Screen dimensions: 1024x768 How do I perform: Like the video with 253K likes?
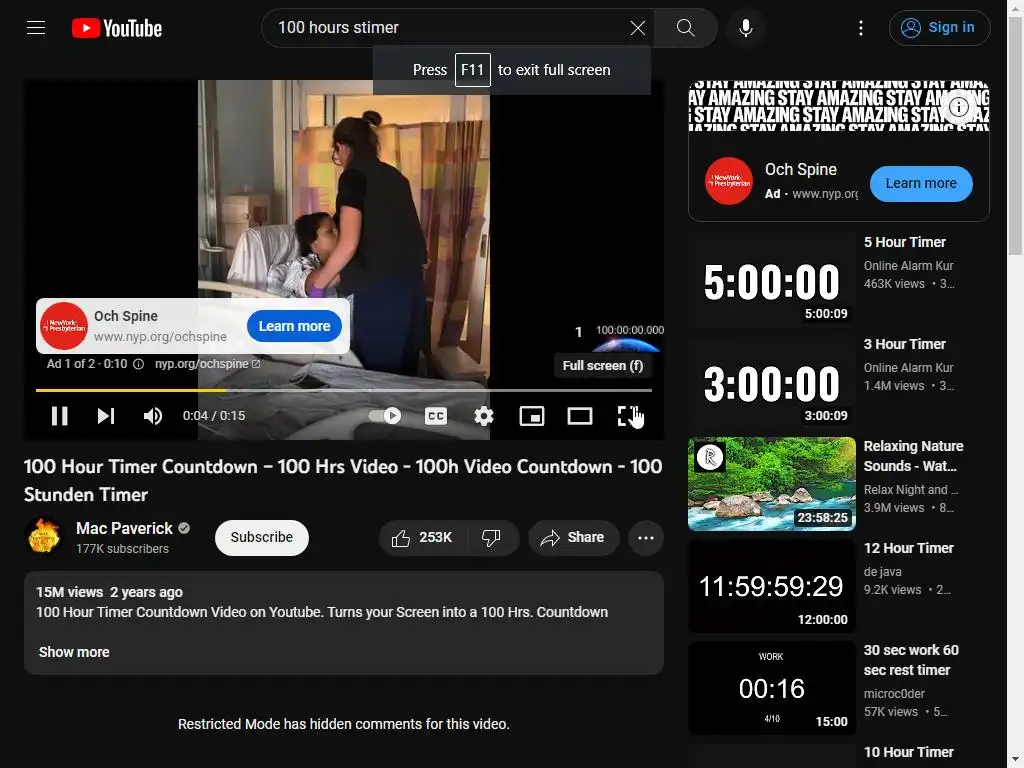click(x=421, y=537)
